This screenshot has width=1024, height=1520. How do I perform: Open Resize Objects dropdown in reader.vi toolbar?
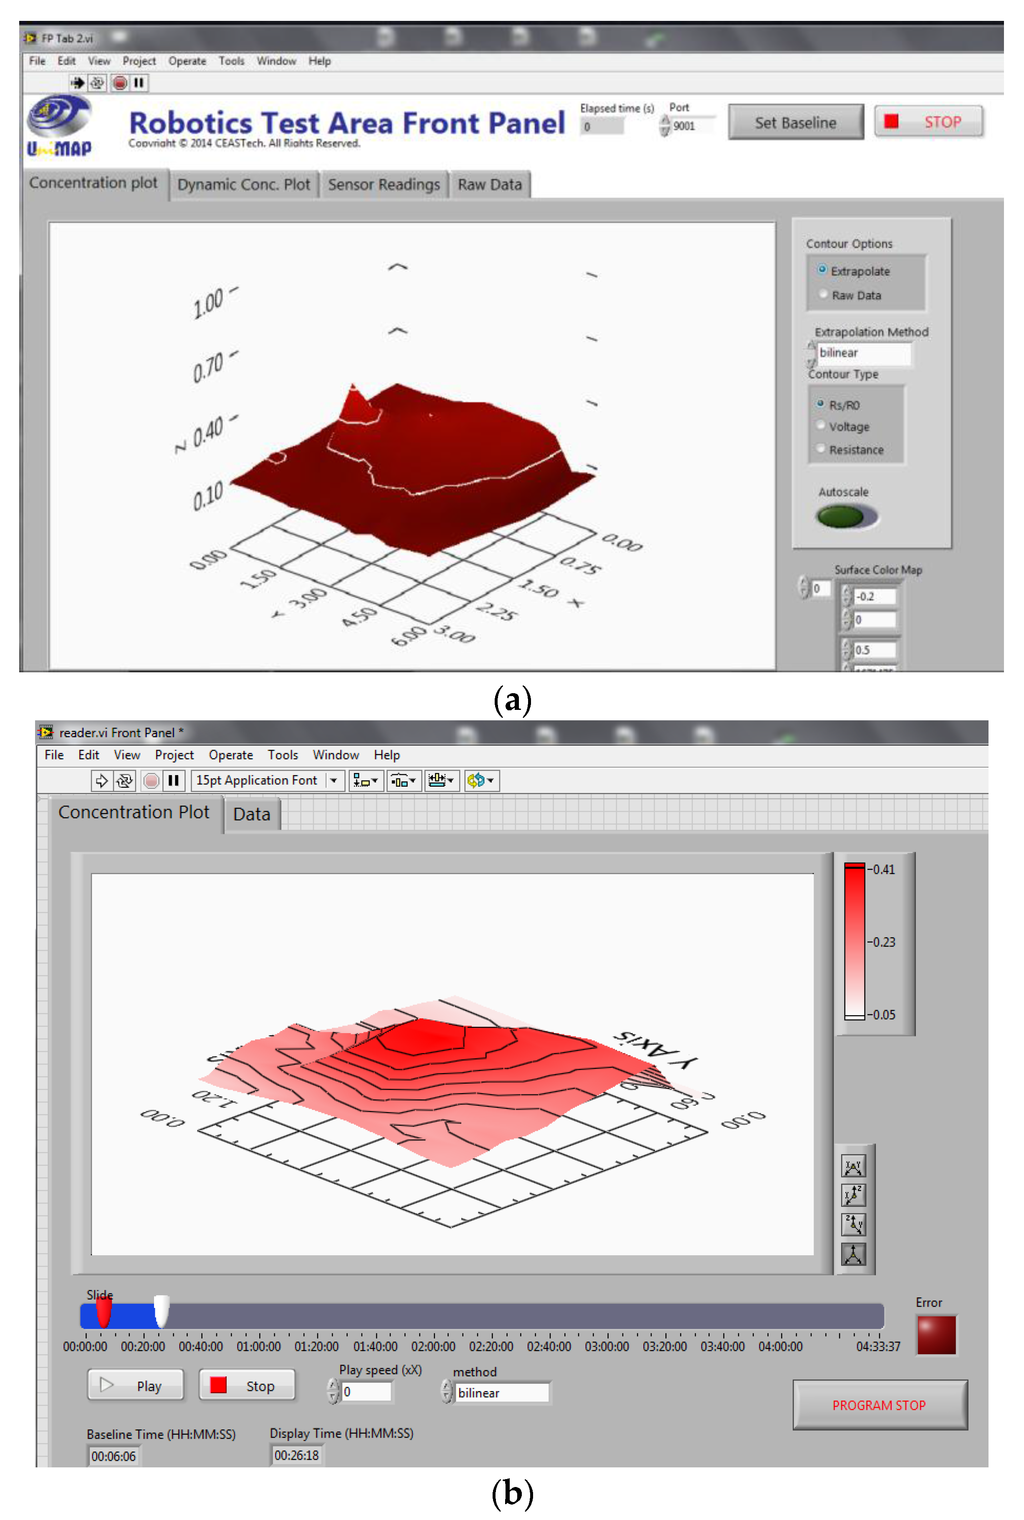click(441, 780)
